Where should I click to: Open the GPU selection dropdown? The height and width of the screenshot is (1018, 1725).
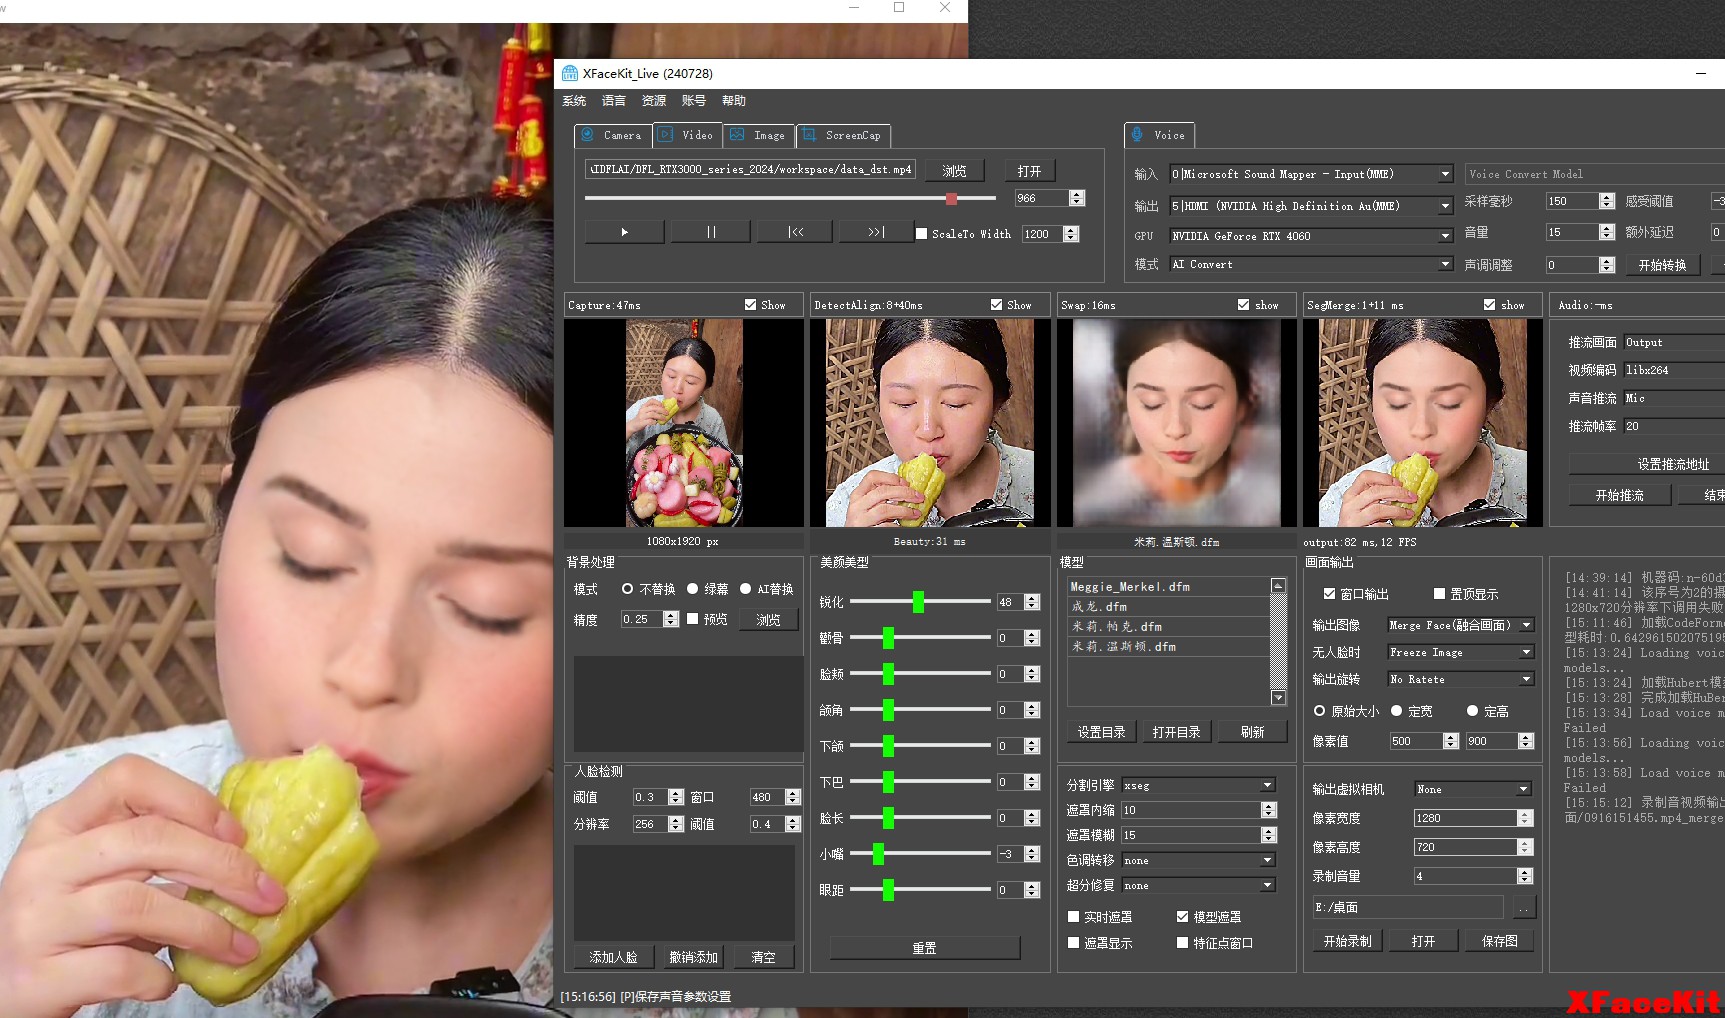pos(1311,236)
